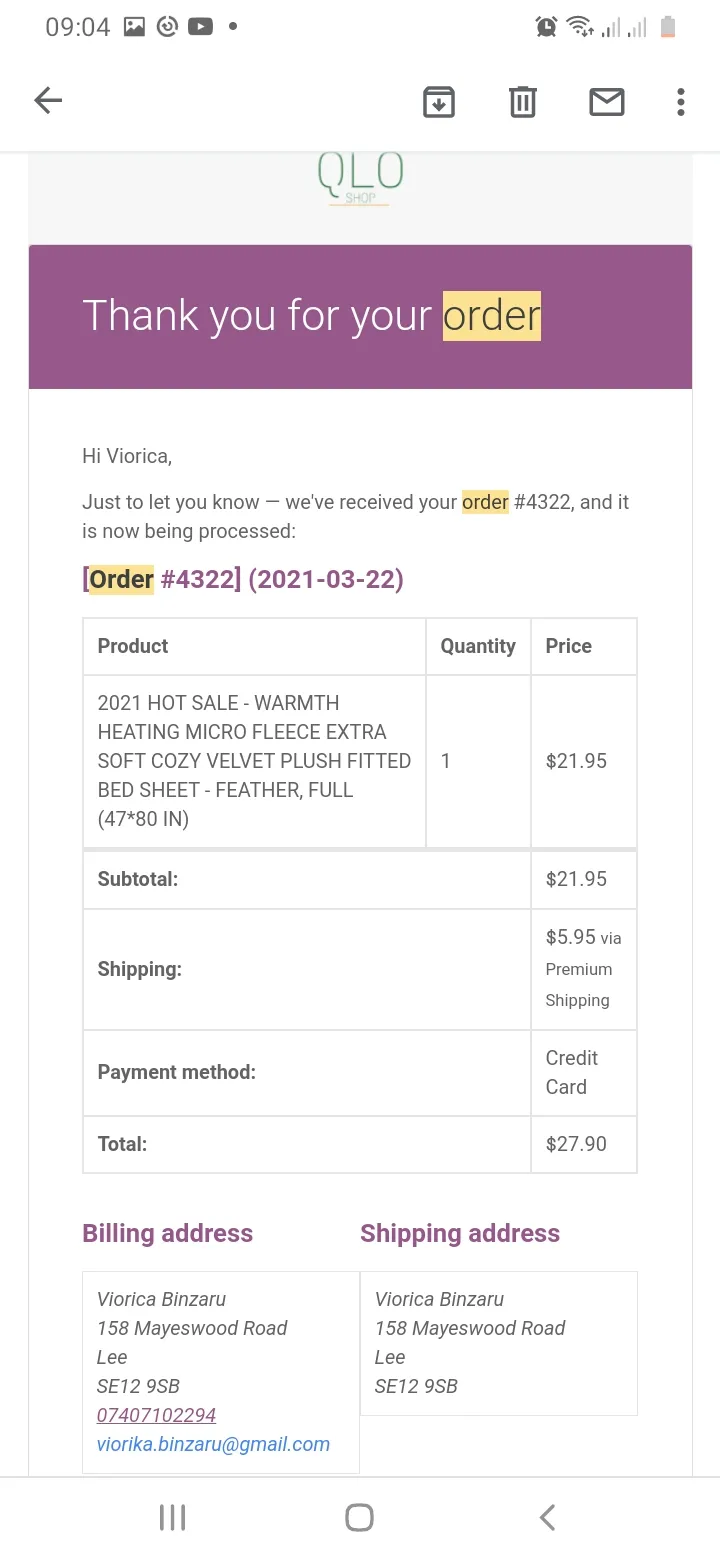720x1560 pixels.
Task: Tap the Android navigation back chevron
Action: click(547, 1518)
